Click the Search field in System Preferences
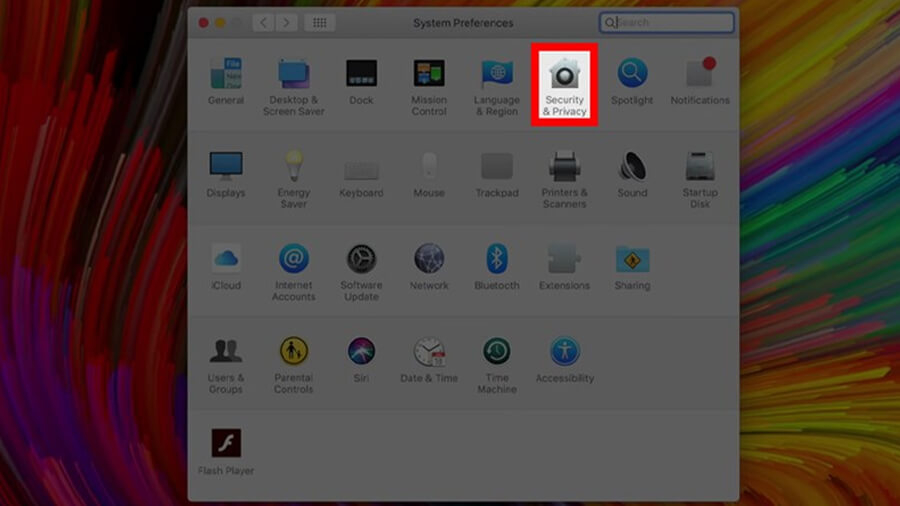Image resolution: width=900 pixels, height=506 pixels. pos(672,22)
